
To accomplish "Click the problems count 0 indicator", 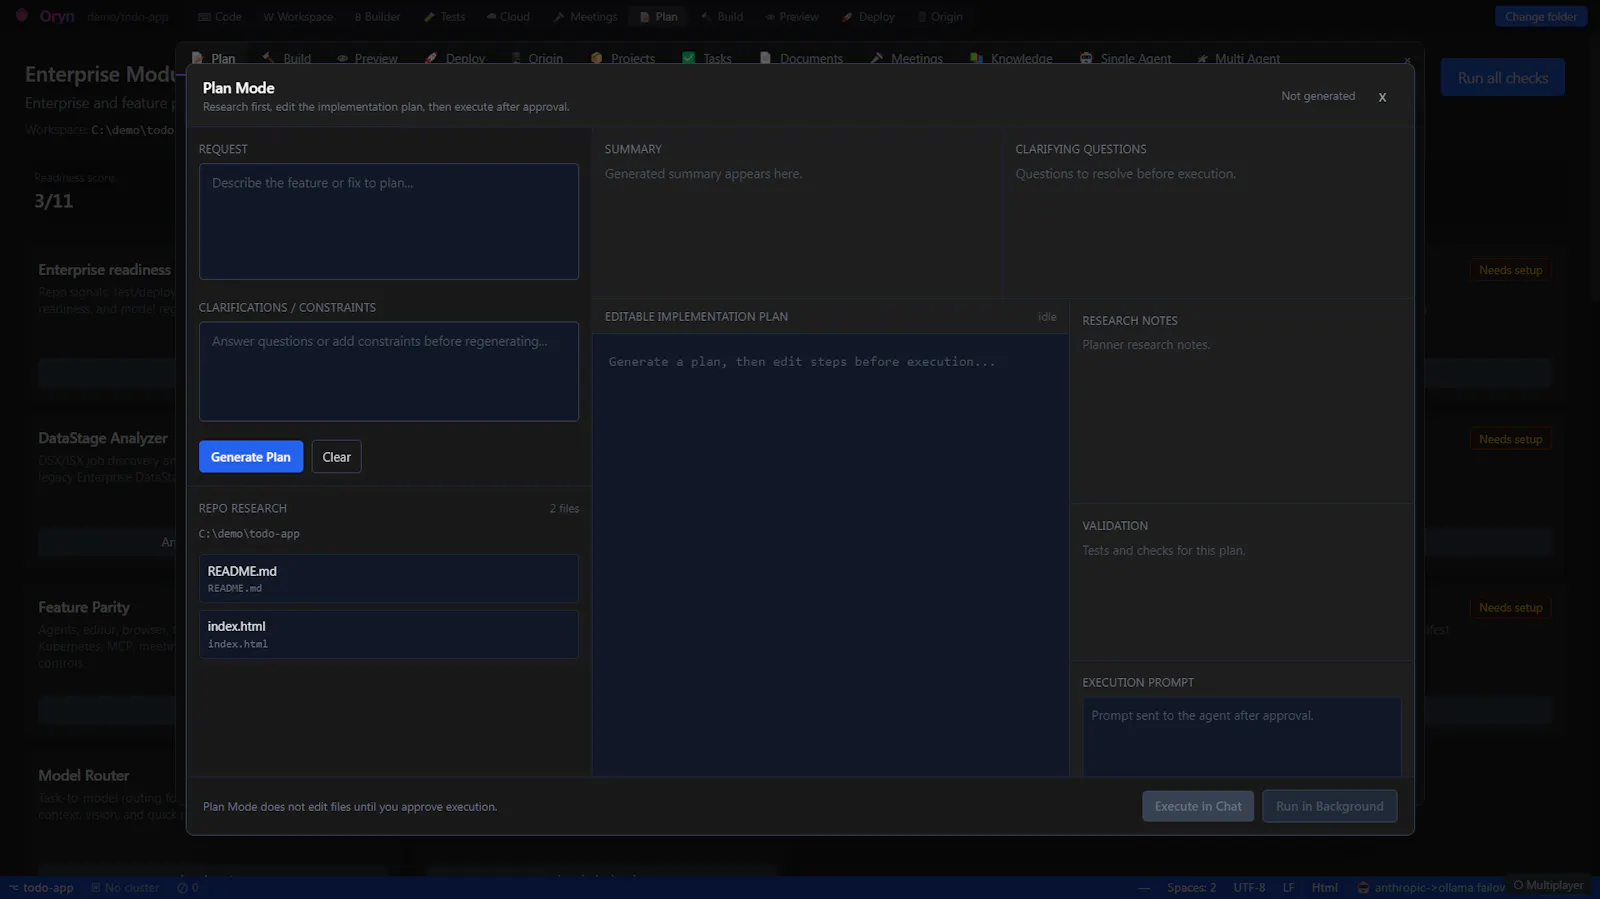I will 188,887.
